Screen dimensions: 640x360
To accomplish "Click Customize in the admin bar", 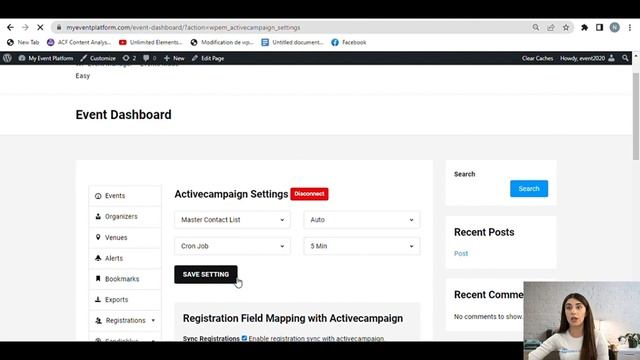I will click(x=98, y=58).
